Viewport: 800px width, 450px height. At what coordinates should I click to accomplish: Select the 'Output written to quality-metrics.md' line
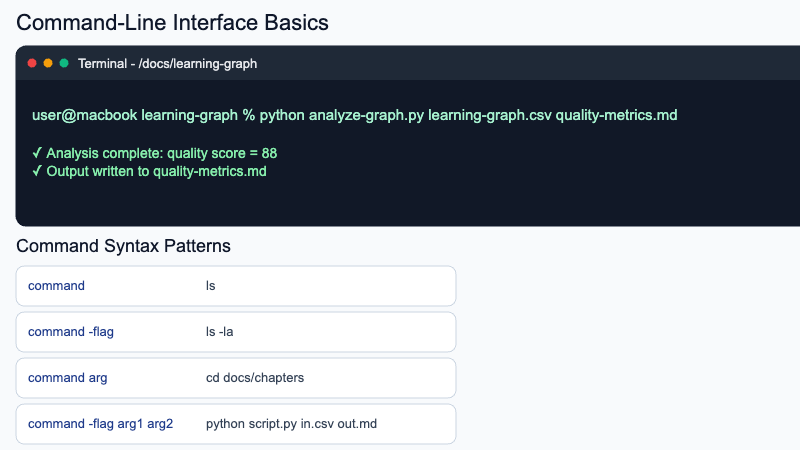(156, 171)
